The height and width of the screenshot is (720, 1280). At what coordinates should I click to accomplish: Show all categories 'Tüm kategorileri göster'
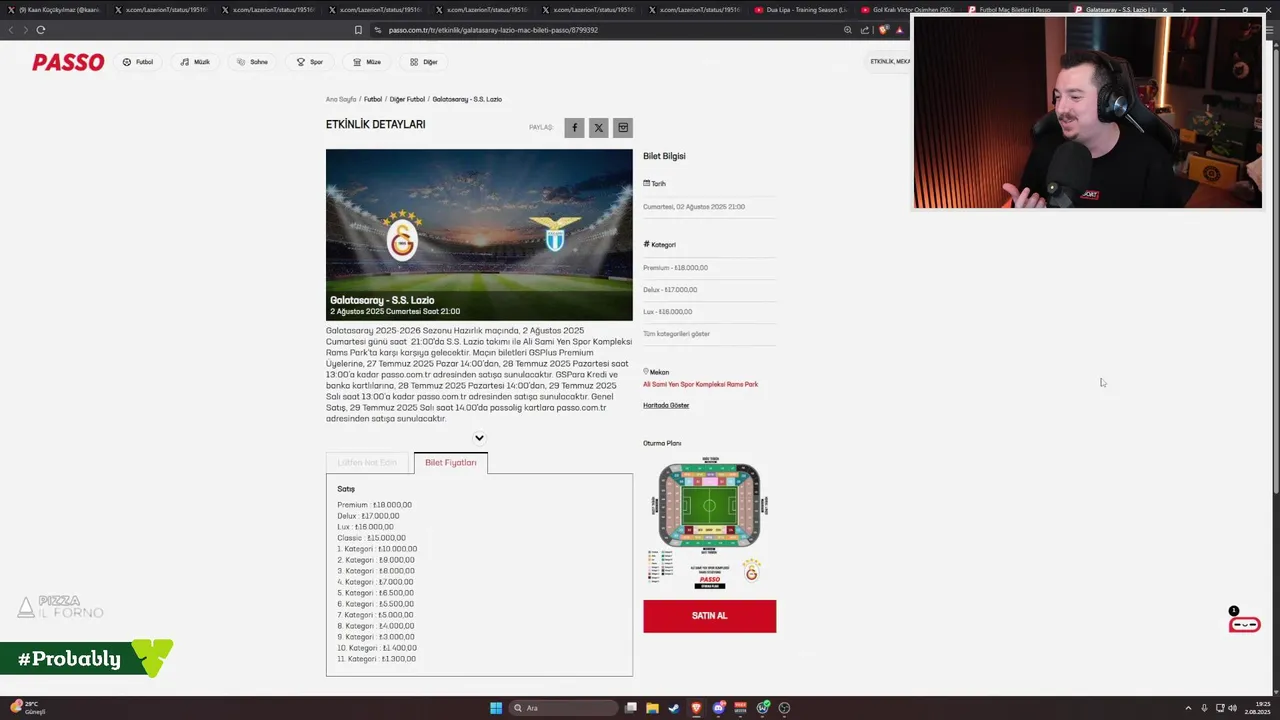pos(676,334)
